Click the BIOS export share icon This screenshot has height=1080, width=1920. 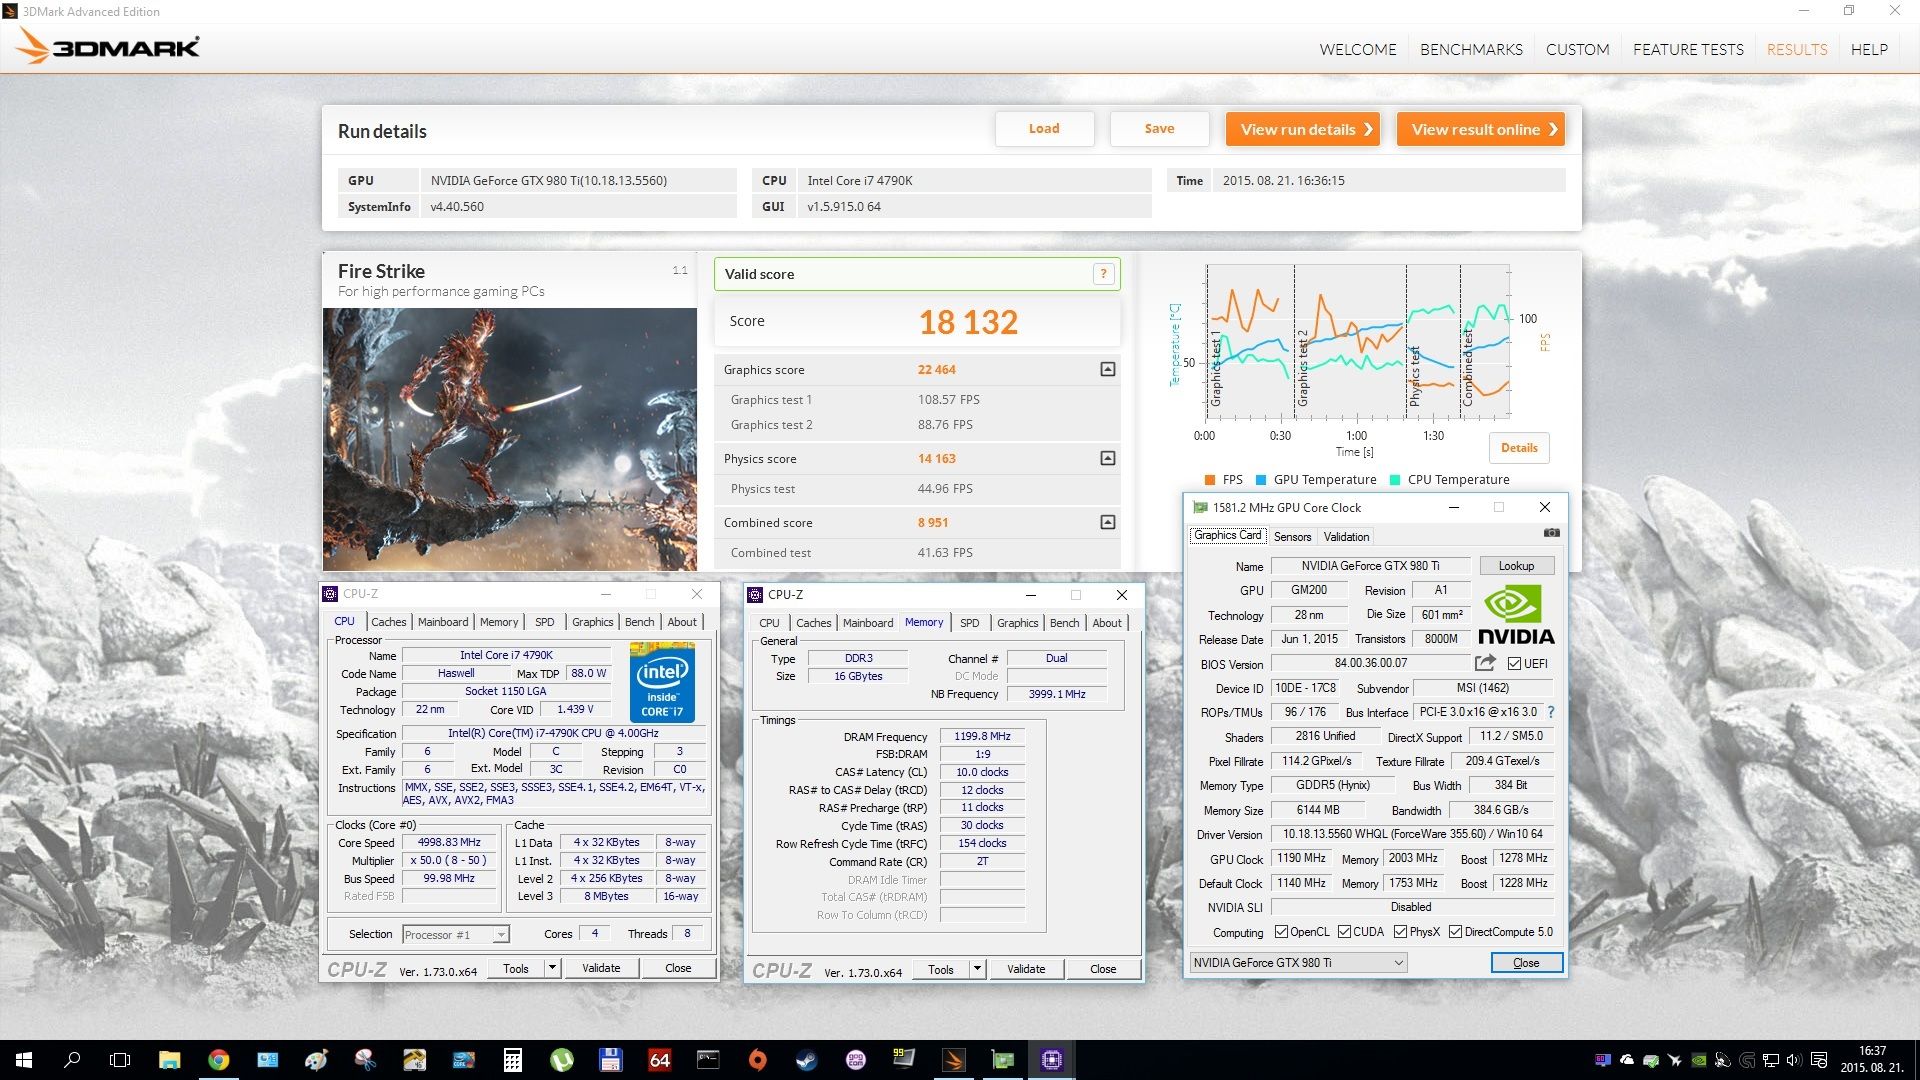pyautogui.click(x=1485, y=663)
